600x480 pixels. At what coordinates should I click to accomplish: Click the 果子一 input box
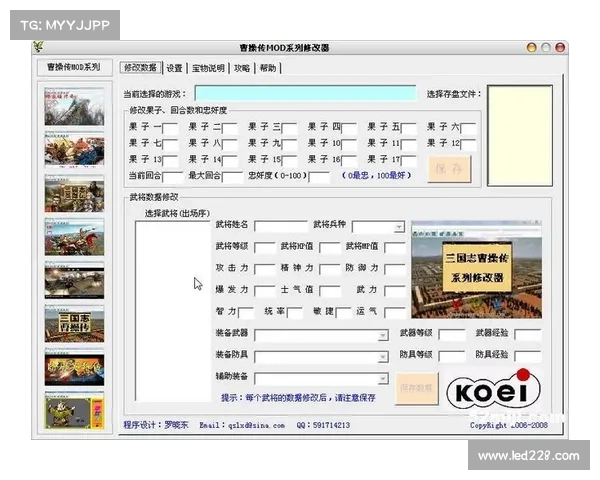170,128
